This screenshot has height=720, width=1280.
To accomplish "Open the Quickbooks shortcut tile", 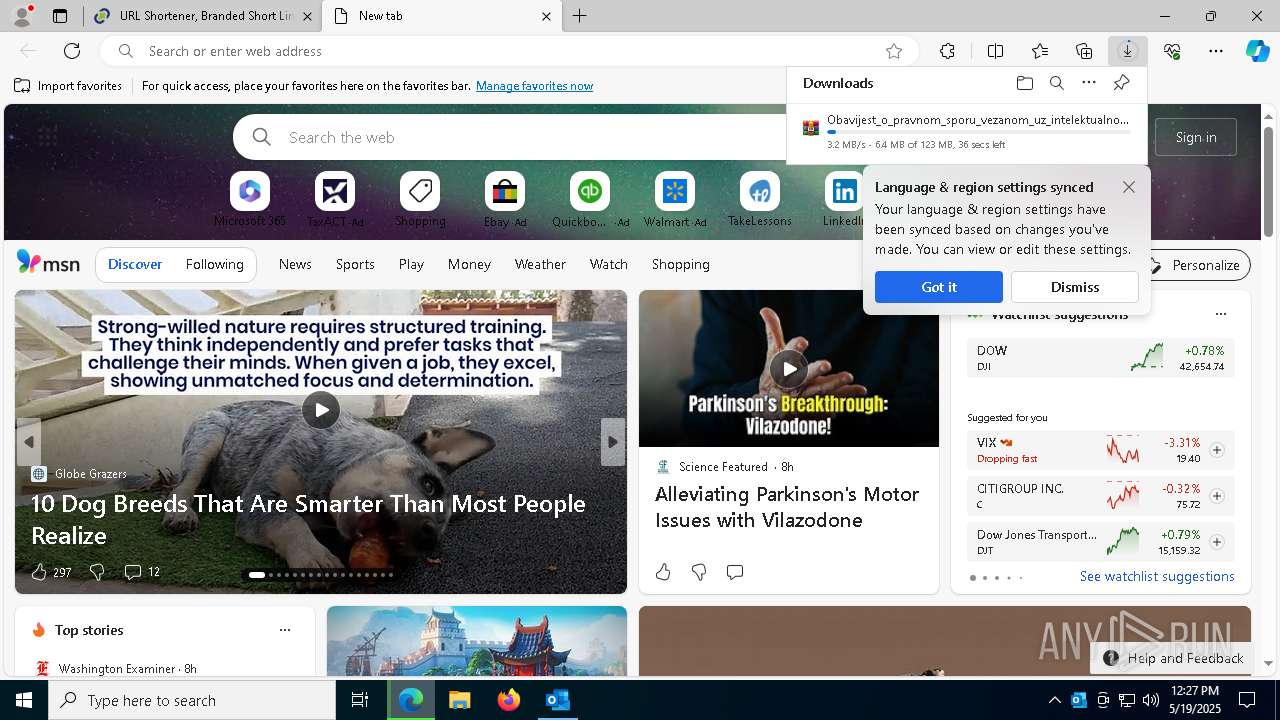I will tap(590, 199).
